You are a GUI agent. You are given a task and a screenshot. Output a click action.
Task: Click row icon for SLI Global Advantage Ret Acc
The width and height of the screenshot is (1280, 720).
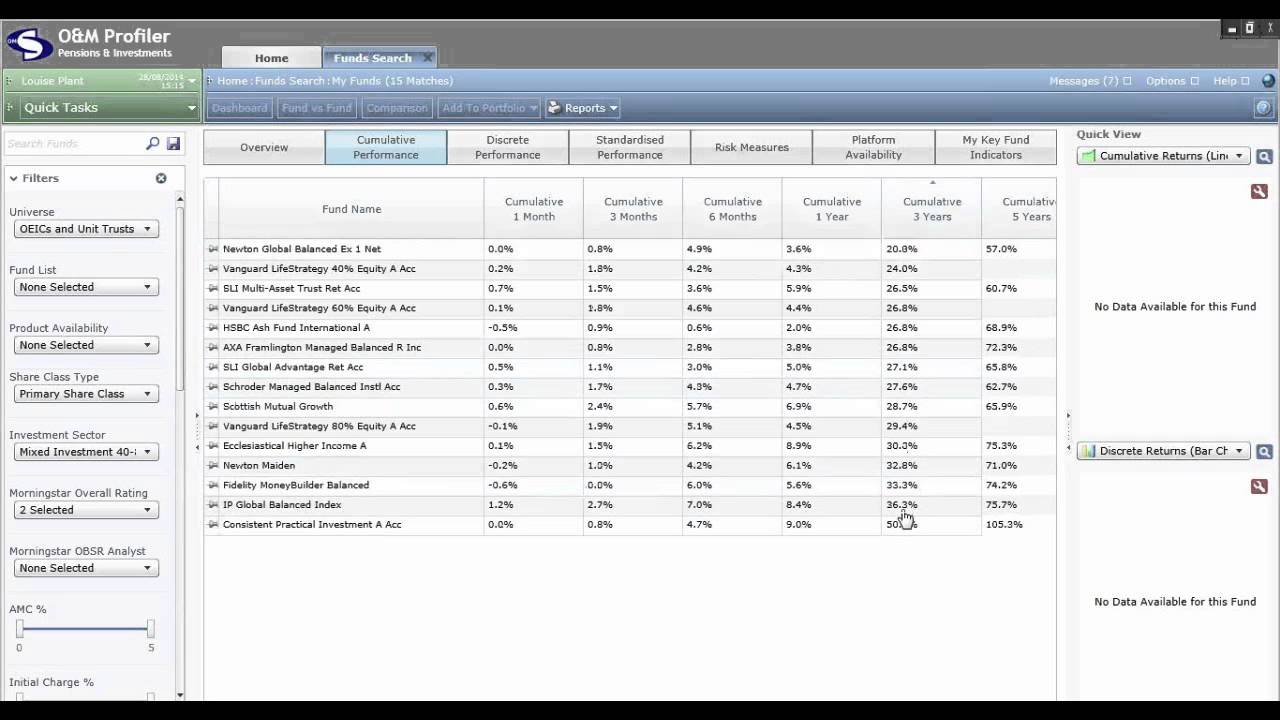click(x=212, y=367)
